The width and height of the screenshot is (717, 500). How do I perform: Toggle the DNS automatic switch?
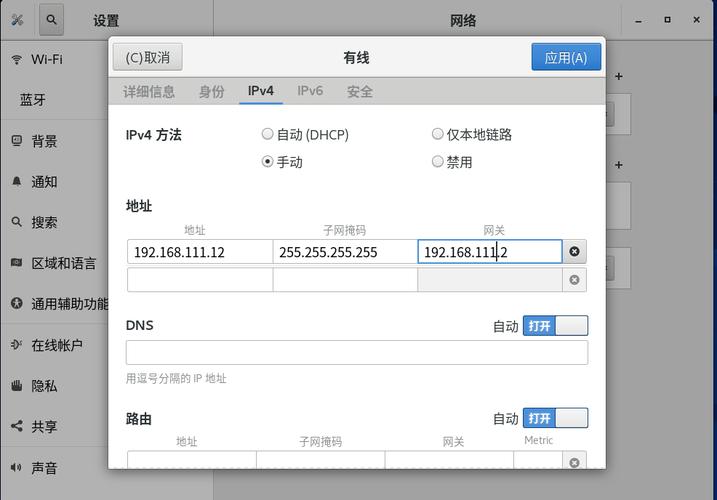point(555,326)
